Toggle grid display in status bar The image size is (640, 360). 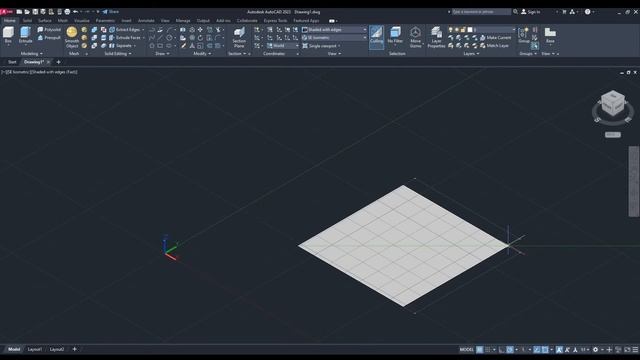pos(480,349)
